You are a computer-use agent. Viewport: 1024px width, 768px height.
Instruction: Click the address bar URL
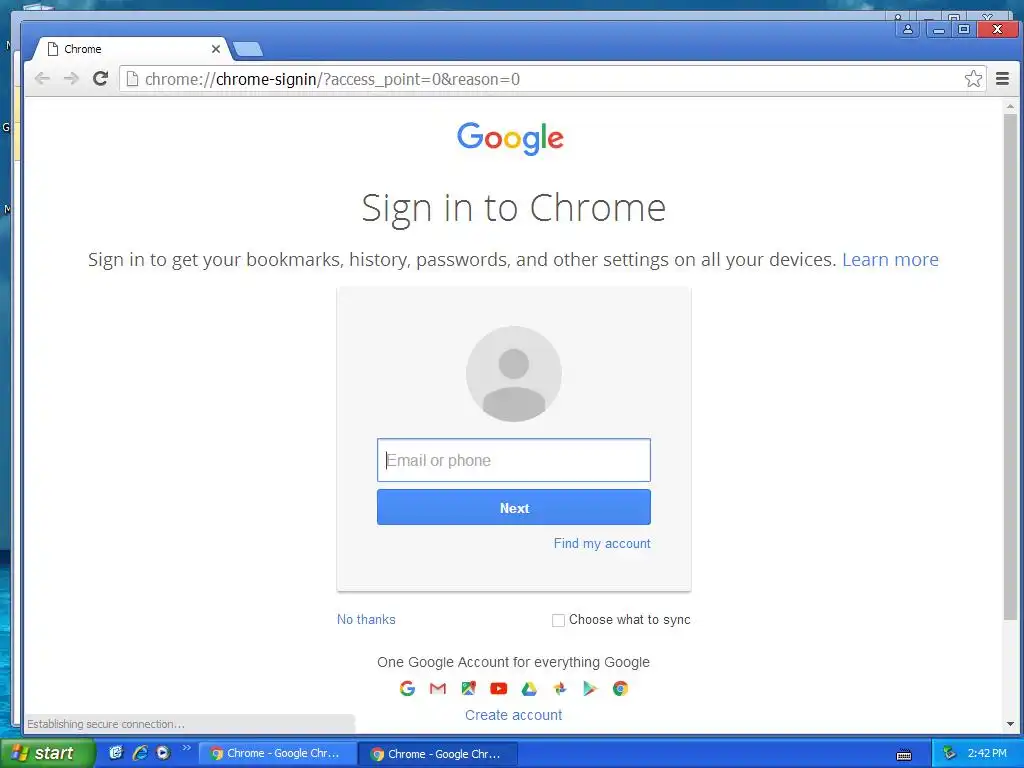332,79
